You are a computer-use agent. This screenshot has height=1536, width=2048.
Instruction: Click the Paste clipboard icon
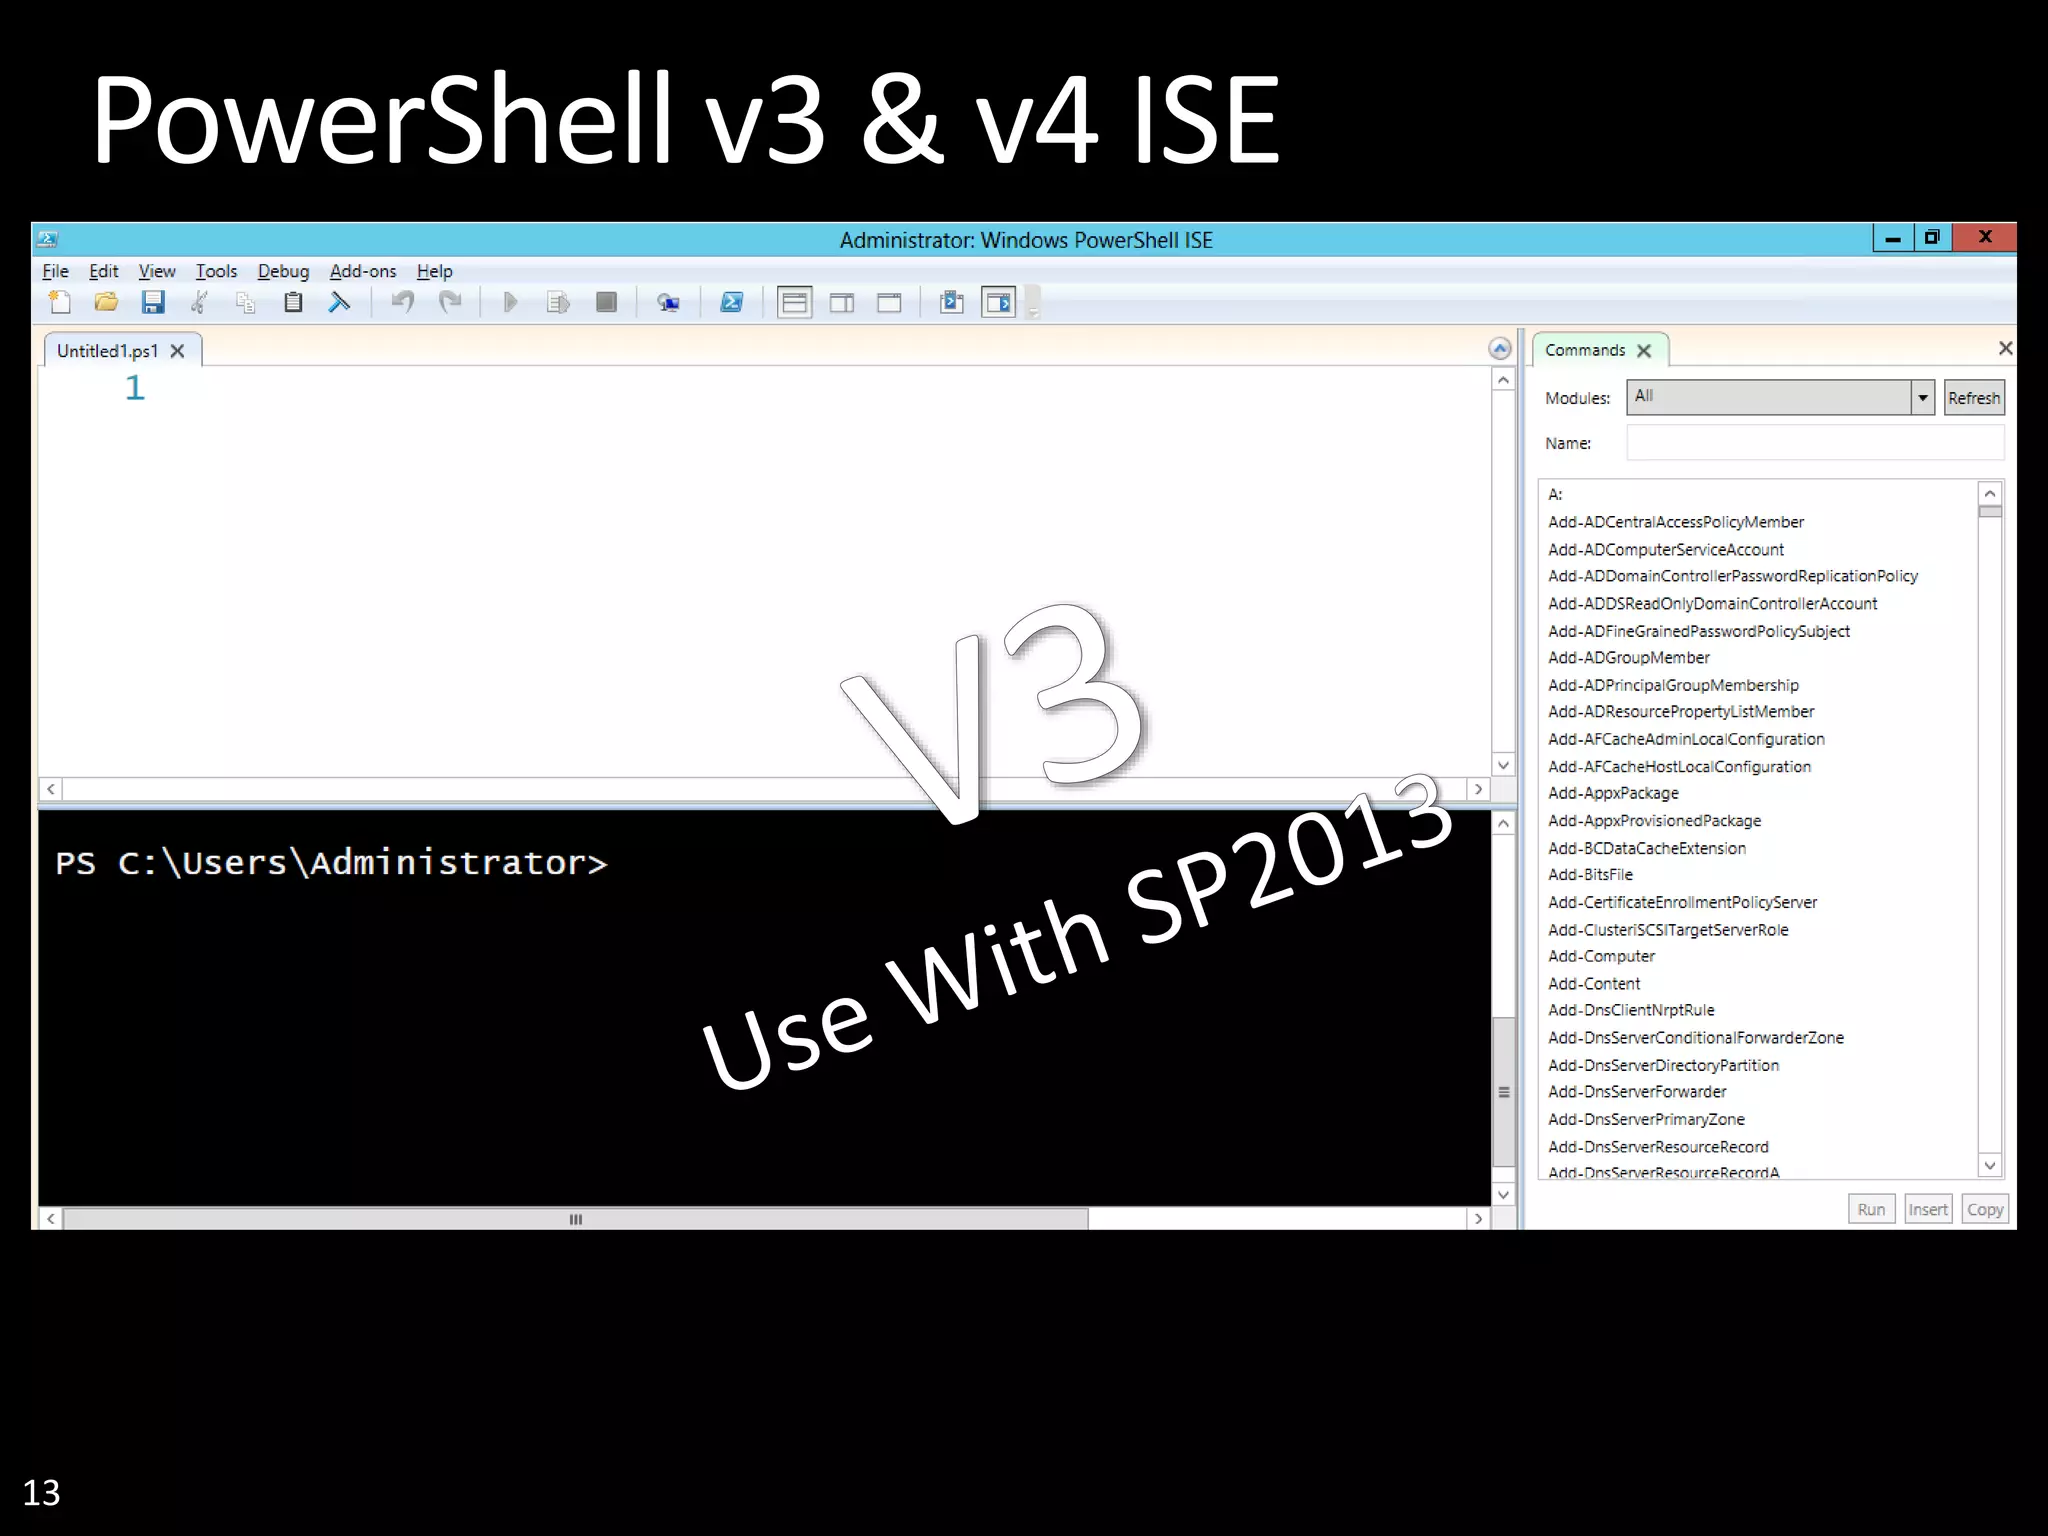tap(293, 302)
